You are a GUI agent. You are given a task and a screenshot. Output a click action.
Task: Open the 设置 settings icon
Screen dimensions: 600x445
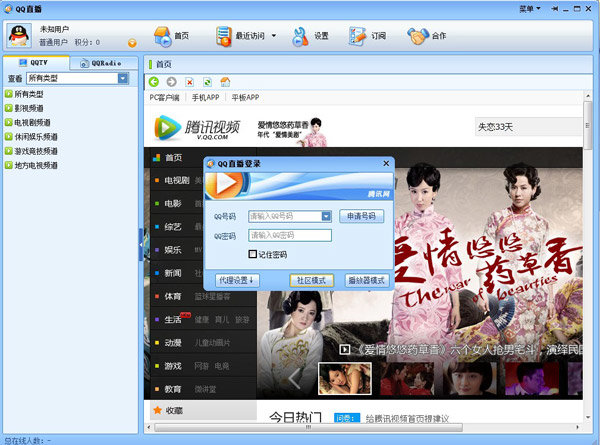tap(300, 36)
